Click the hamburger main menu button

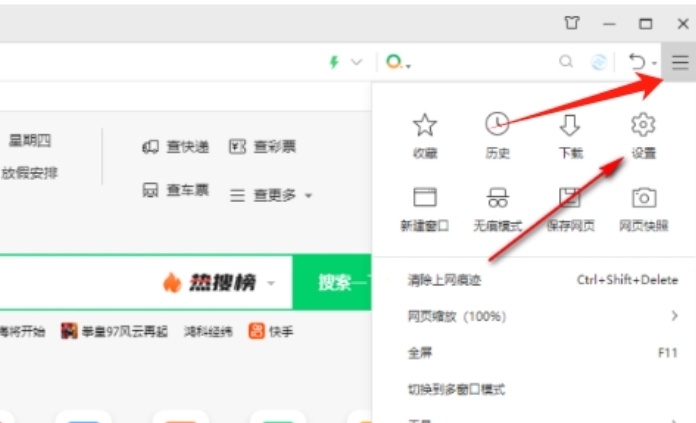coord(680,62)
